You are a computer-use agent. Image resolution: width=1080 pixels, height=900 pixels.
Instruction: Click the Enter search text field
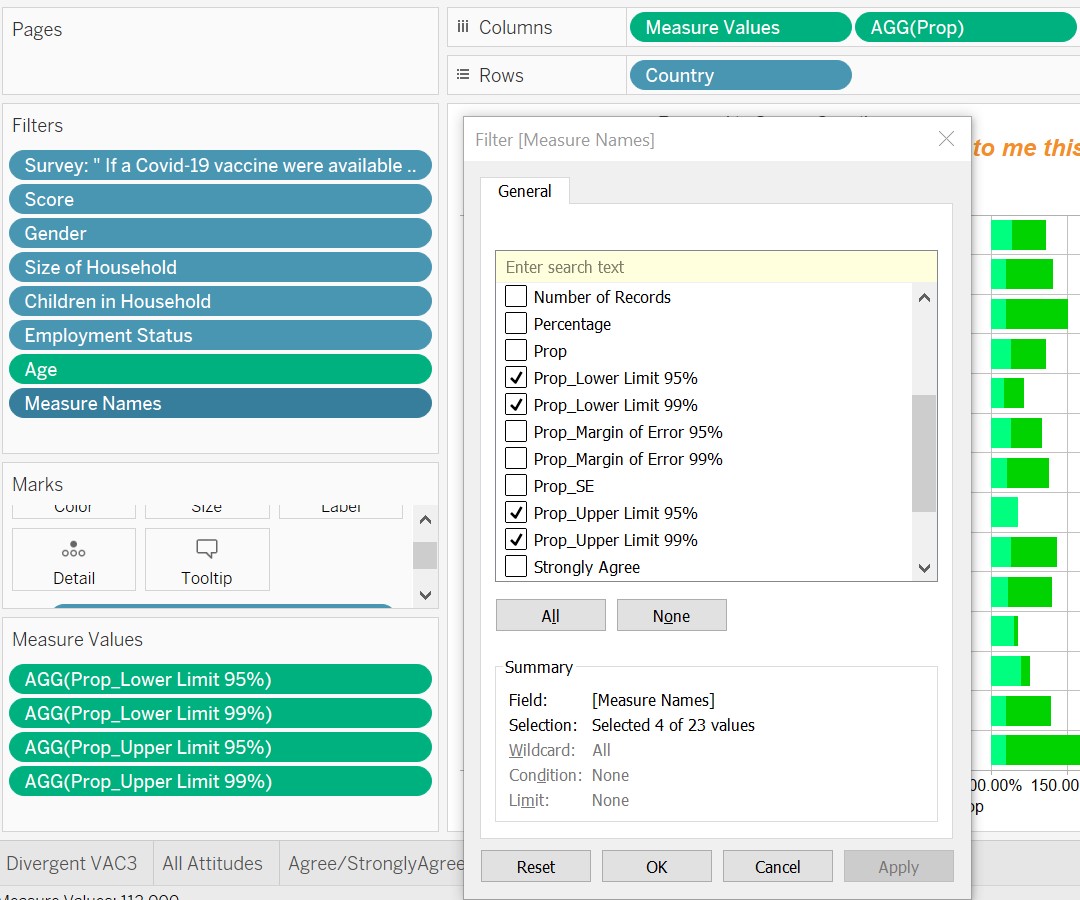point(715,267)
